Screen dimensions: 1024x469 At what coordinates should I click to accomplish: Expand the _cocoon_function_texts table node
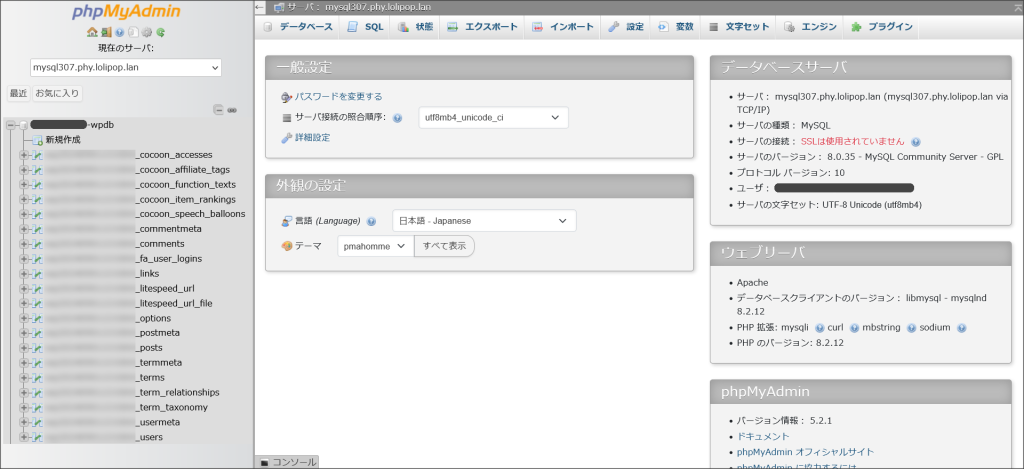pos(24,184)
